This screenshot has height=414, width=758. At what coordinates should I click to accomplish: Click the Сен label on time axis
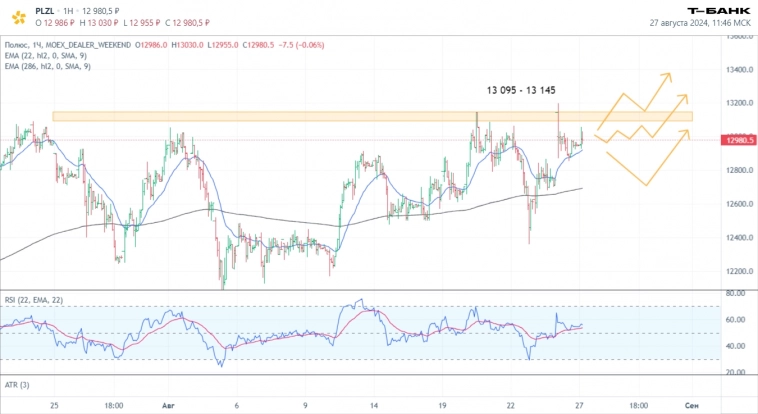click(690, 406)
